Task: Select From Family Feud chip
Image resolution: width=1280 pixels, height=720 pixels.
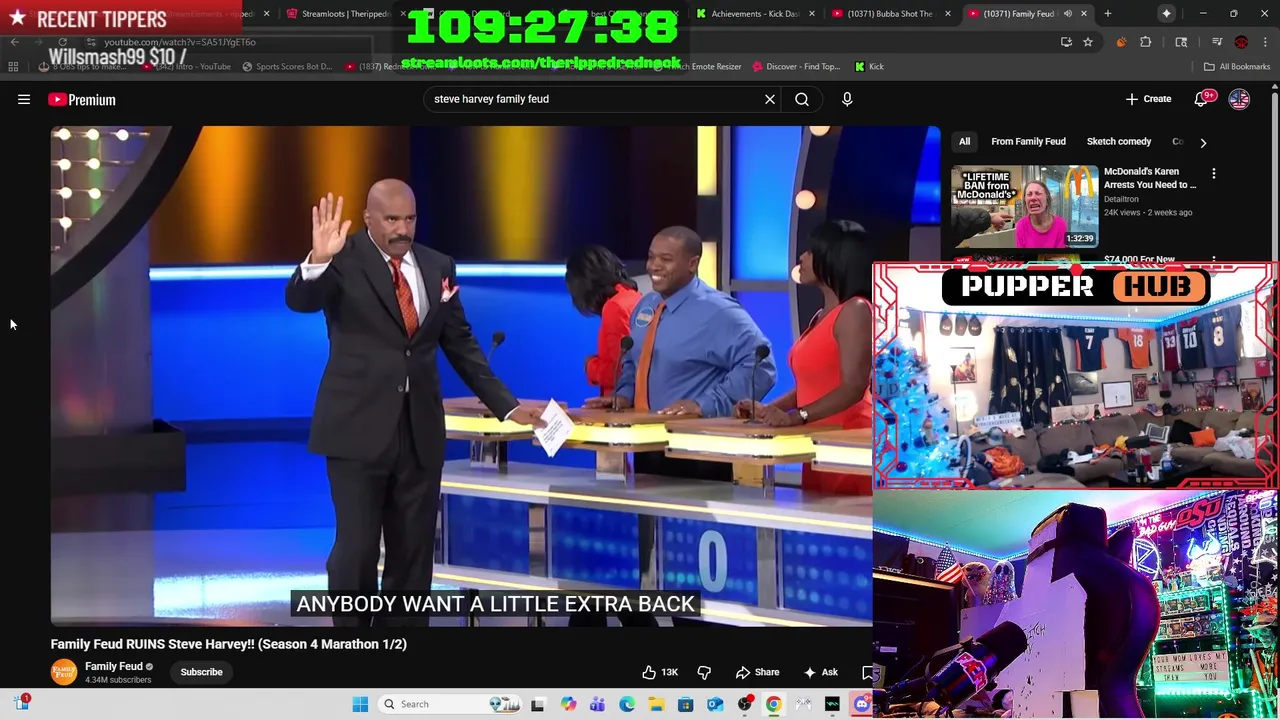Action: 1028,142
